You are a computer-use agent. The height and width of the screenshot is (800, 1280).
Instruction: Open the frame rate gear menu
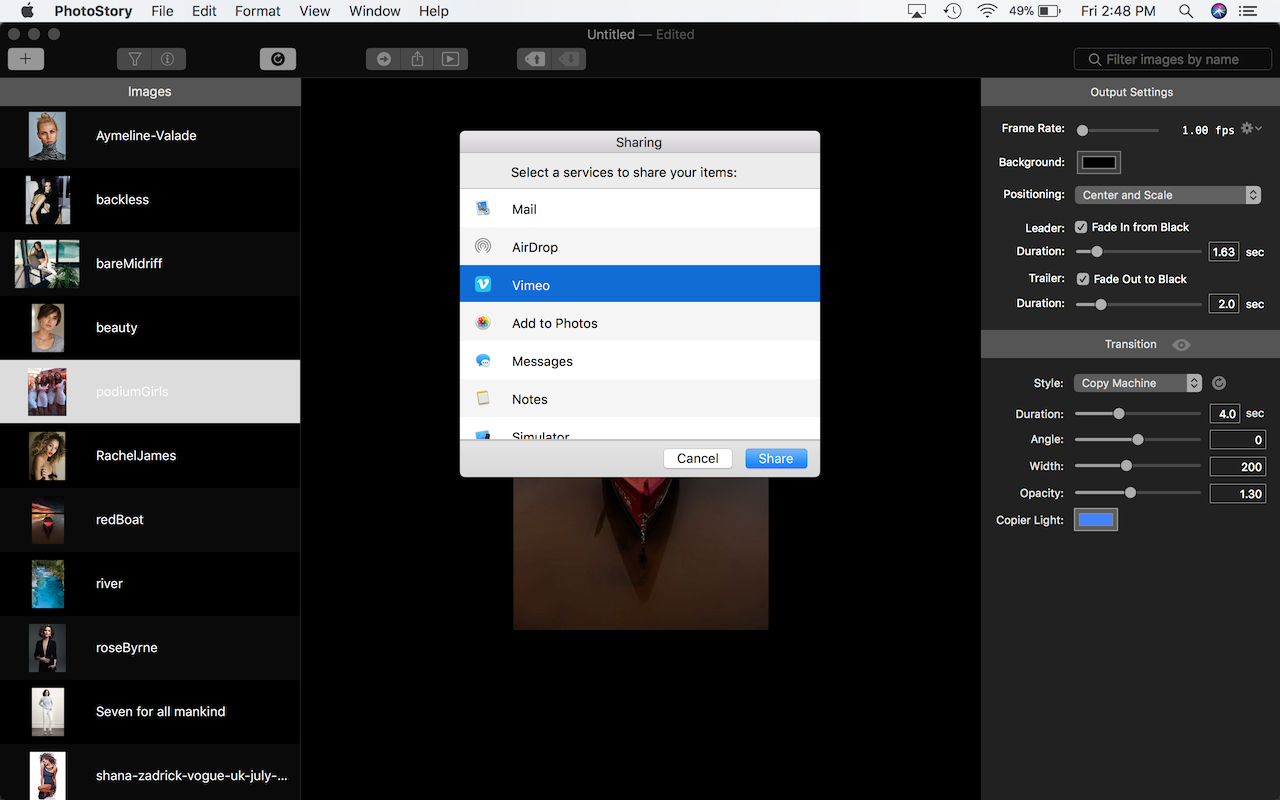pyautogui.click(x=1251, y=129)
